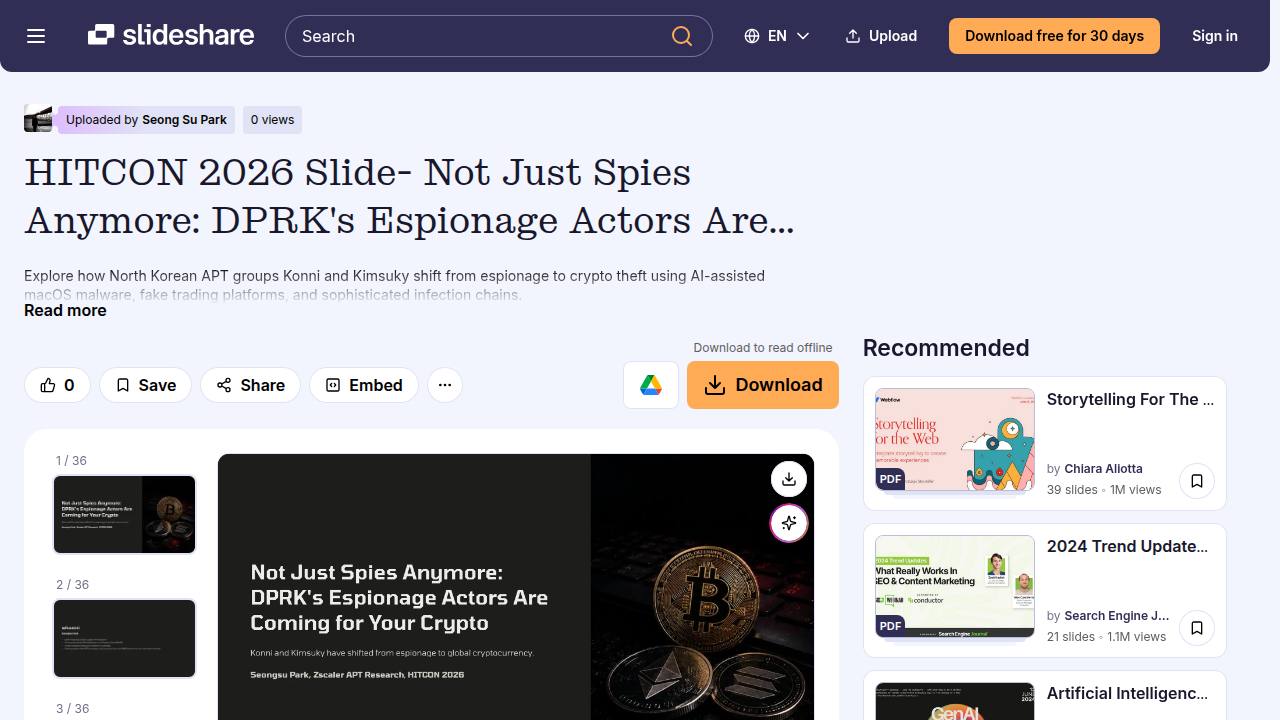Go to the SlideShare home logo

171,36
